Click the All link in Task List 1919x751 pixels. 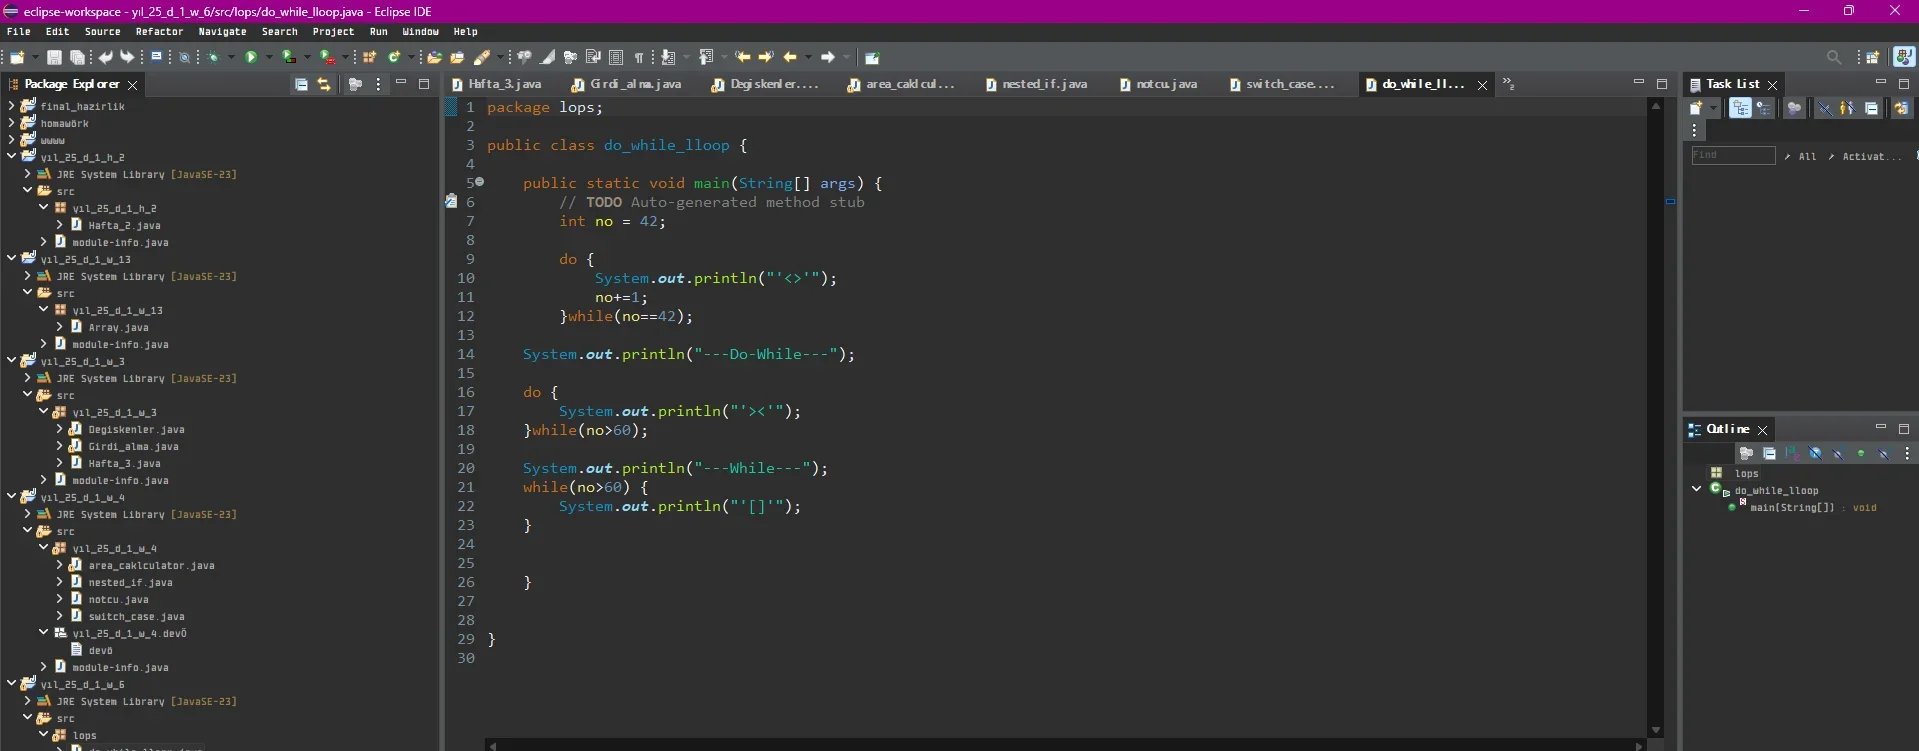pos(1807,156)
